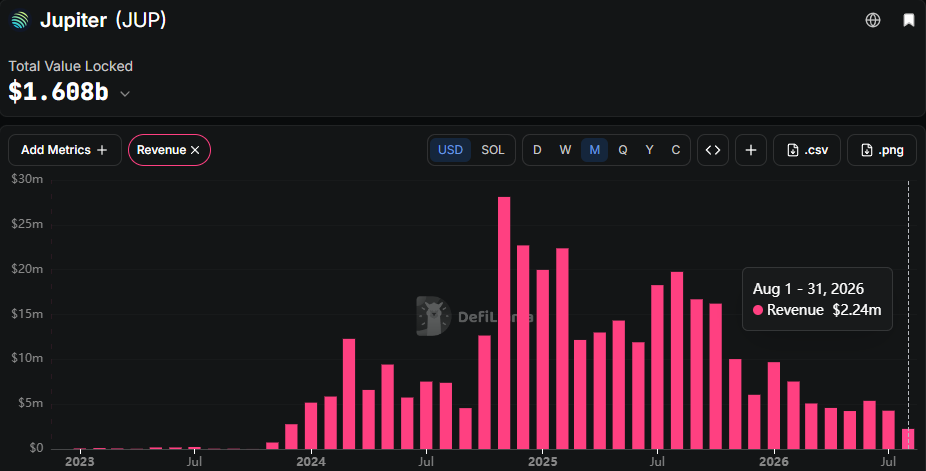Download chart image as .png

[882, 150]
